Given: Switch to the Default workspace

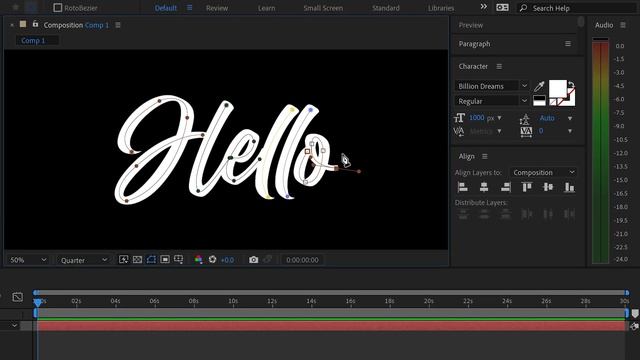Looking at the screenshot, I should click(x=166, y=8).
